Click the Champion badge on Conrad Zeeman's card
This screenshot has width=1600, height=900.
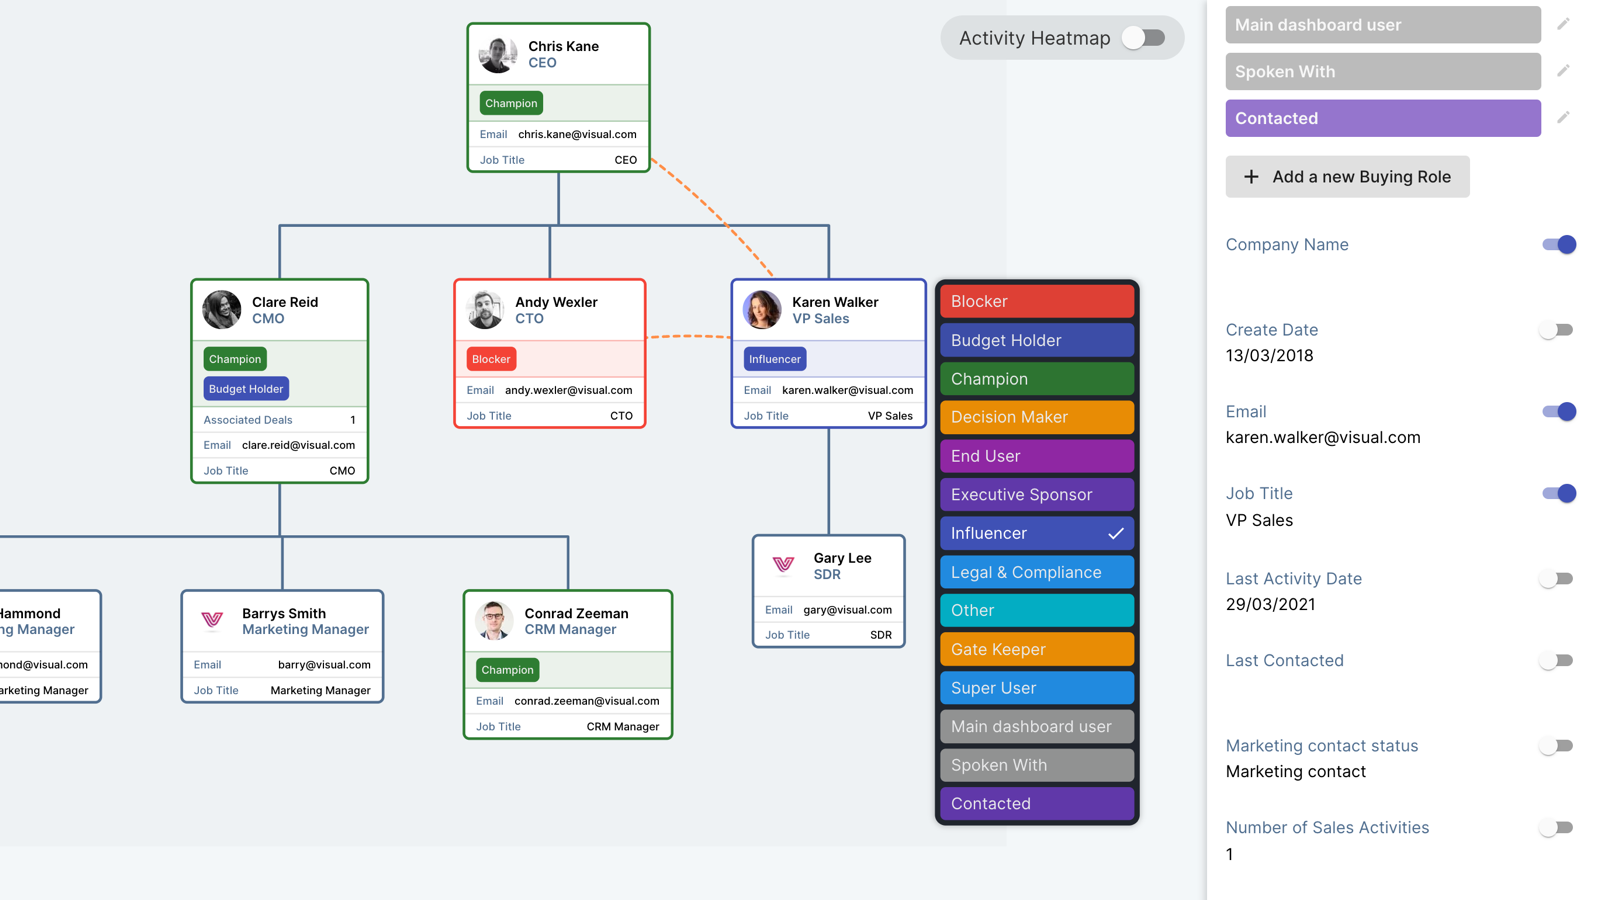click(x=507, y=670)
